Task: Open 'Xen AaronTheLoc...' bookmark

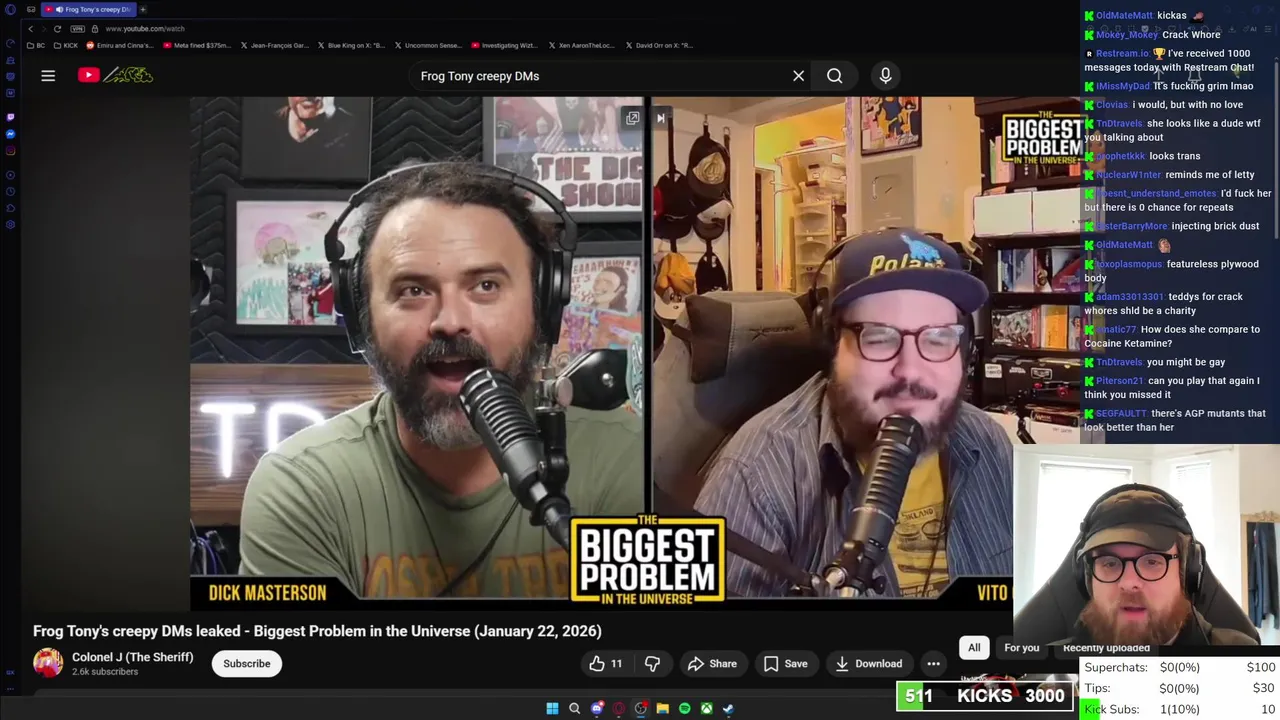Action: pyautogui.click(x=582, y=45)
